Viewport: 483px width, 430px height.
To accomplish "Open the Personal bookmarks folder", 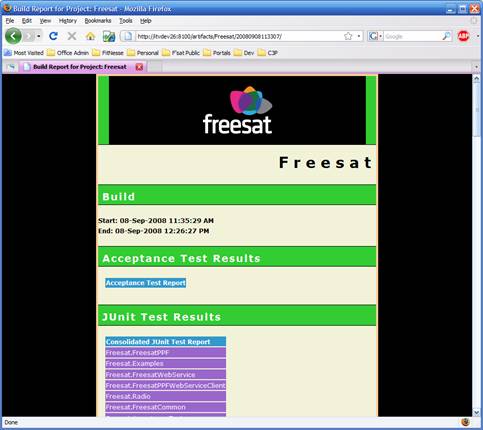I will [x=143, y=53].
